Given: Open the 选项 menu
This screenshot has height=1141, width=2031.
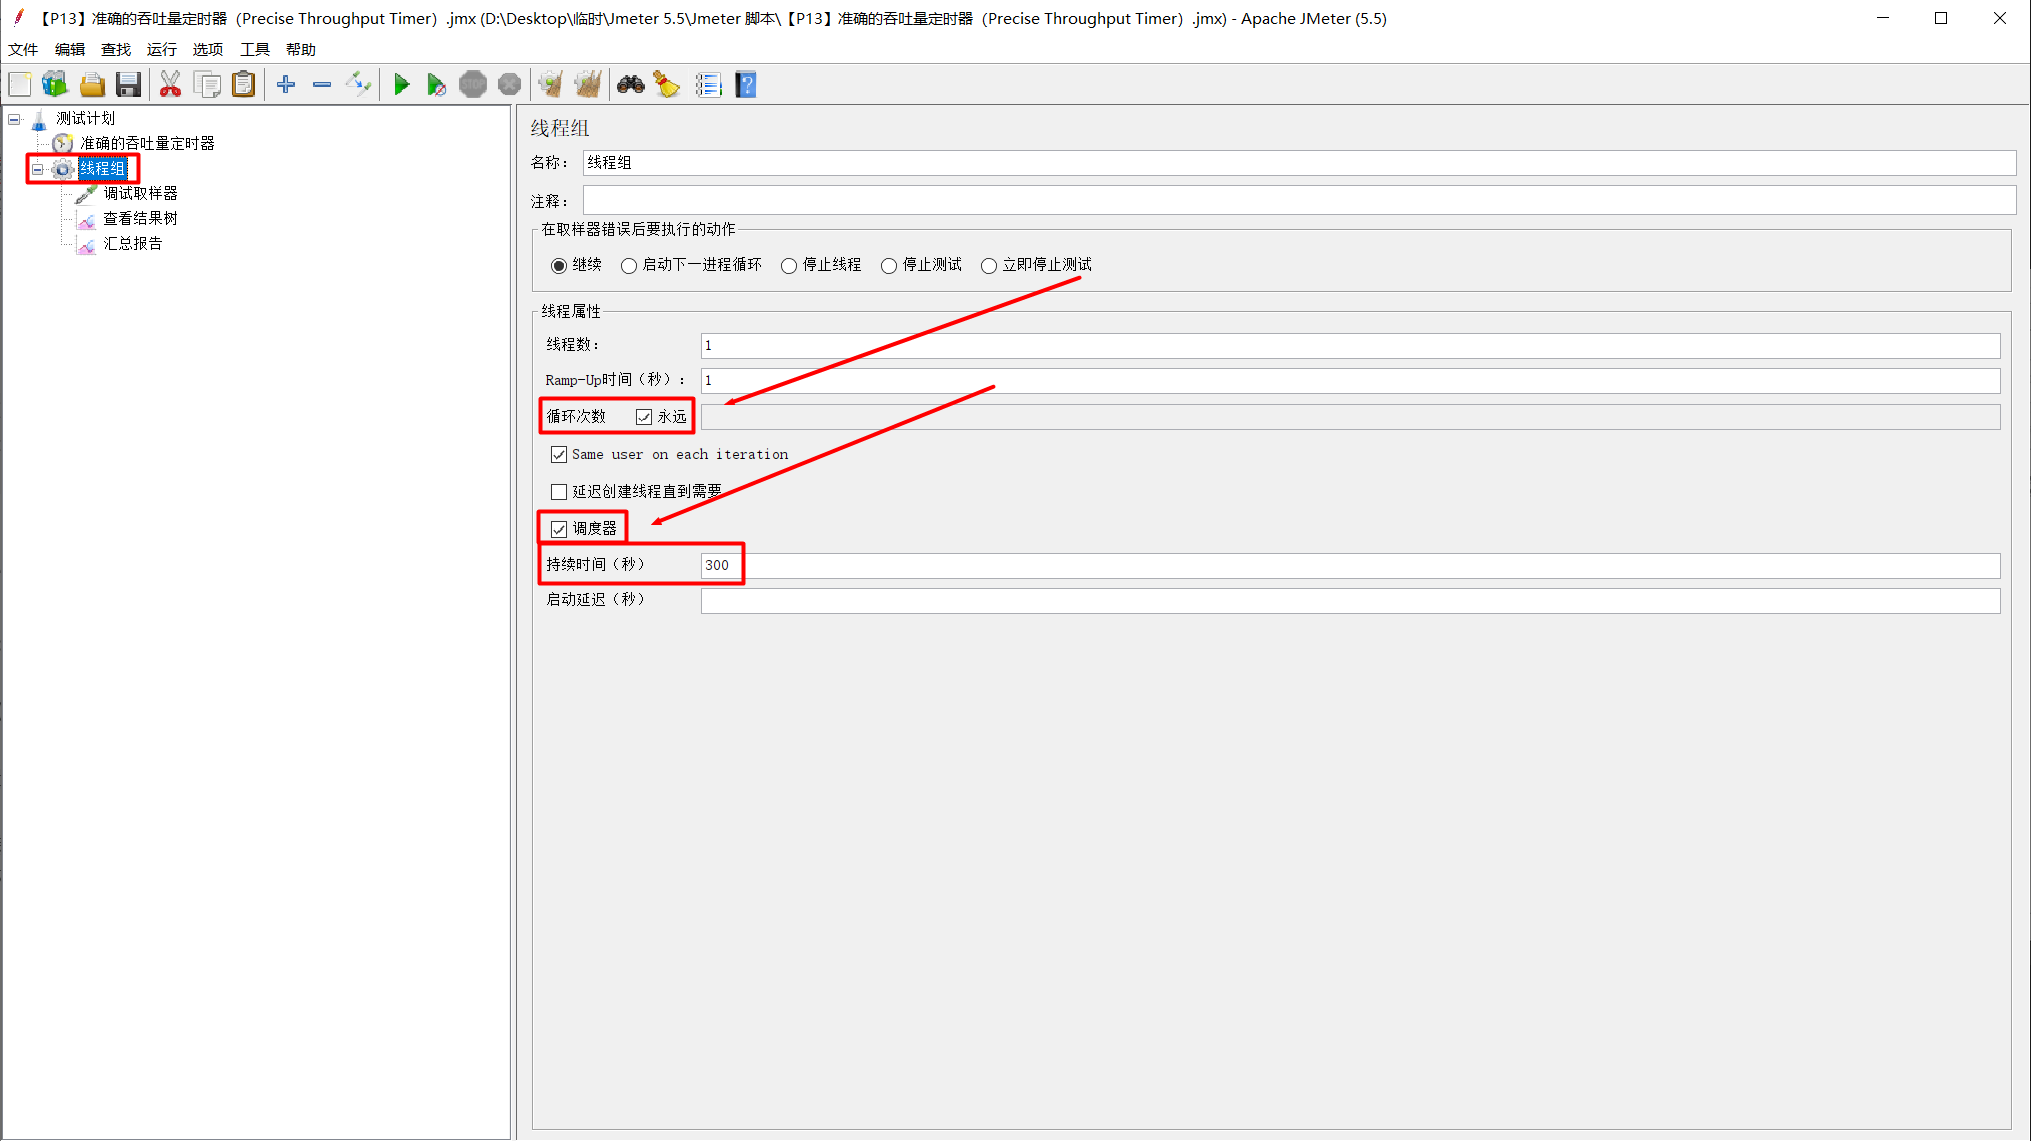Looking at the screenshot, I should pos(208,49).
